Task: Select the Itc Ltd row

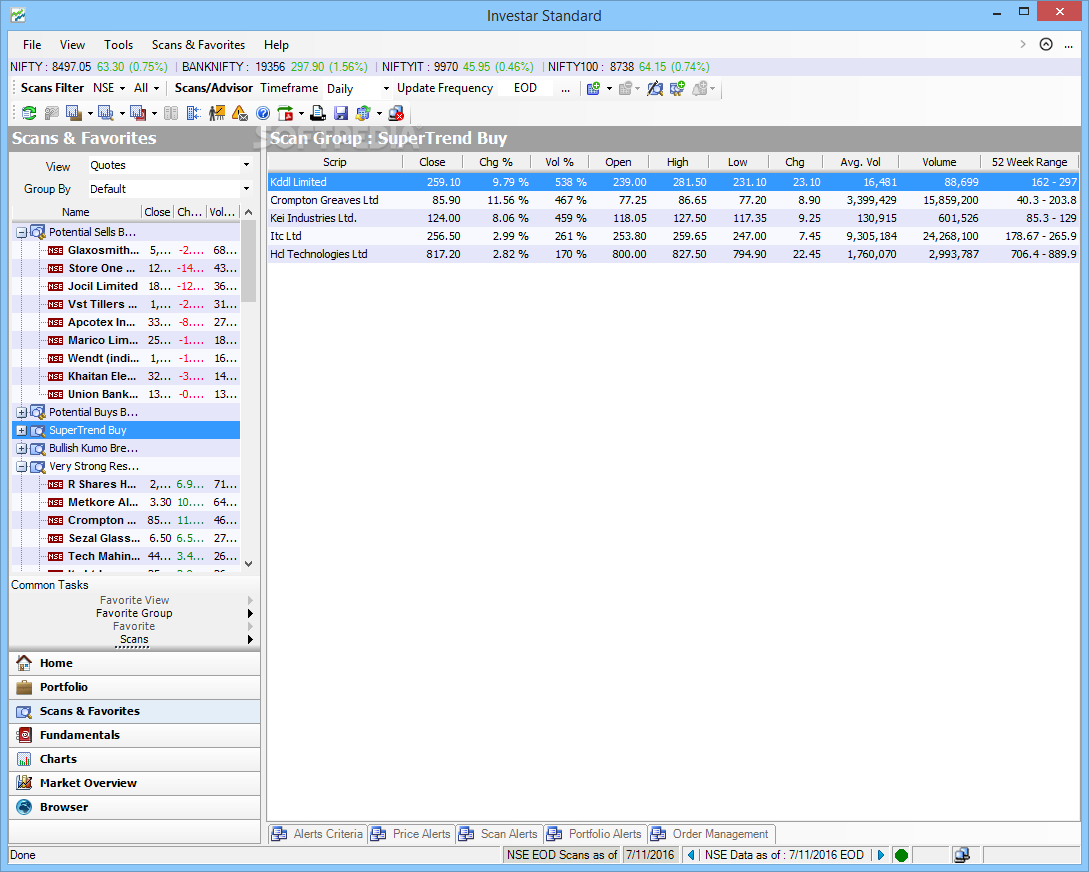Action: tap(673, 236)
